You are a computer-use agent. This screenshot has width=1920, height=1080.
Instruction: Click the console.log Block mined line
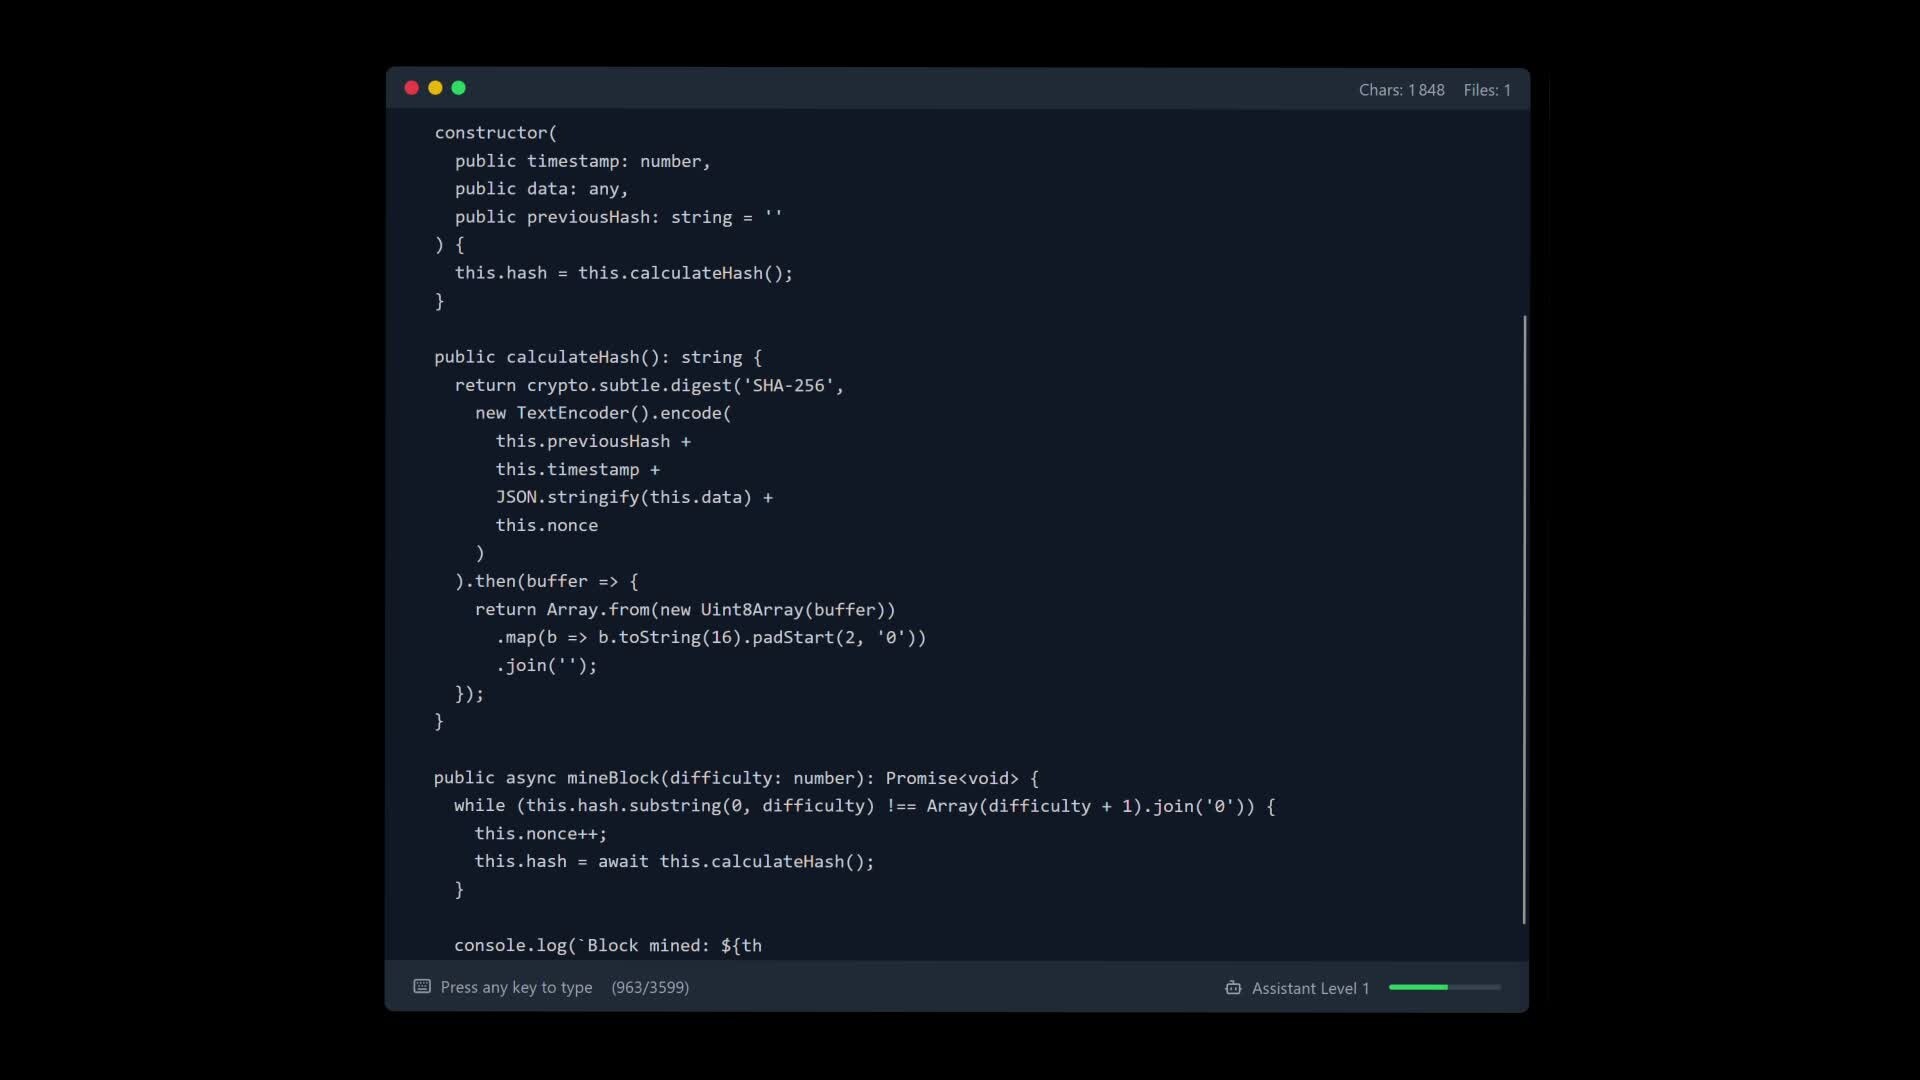[607, 945]
